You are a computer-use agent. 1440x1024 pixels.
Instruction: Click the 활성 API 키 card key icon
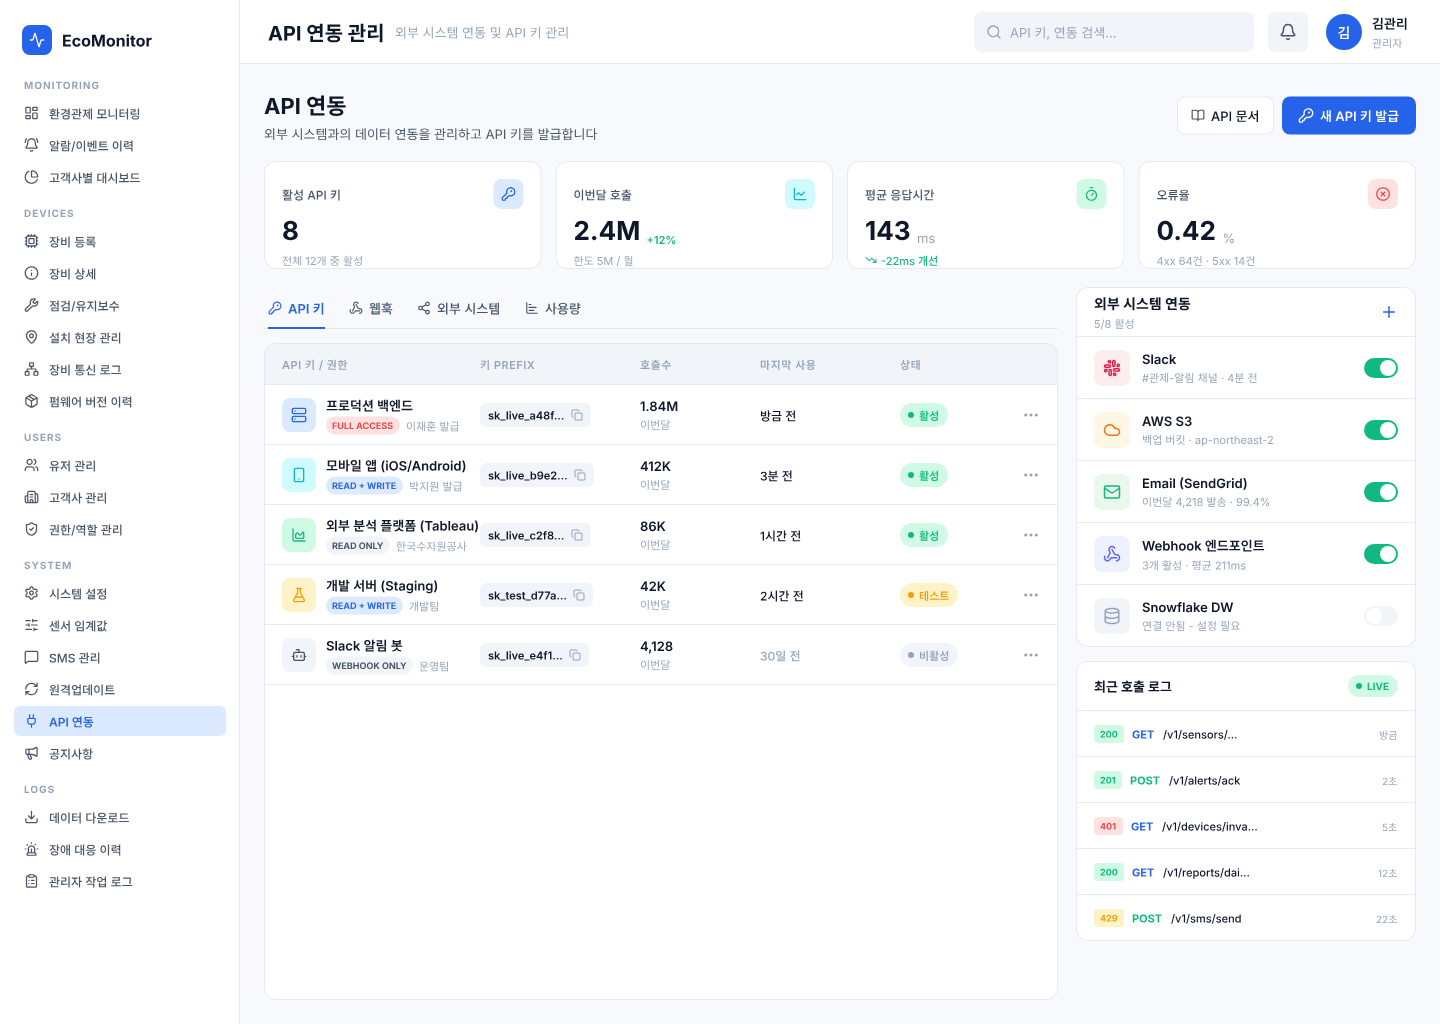click(x=509, y=194)
